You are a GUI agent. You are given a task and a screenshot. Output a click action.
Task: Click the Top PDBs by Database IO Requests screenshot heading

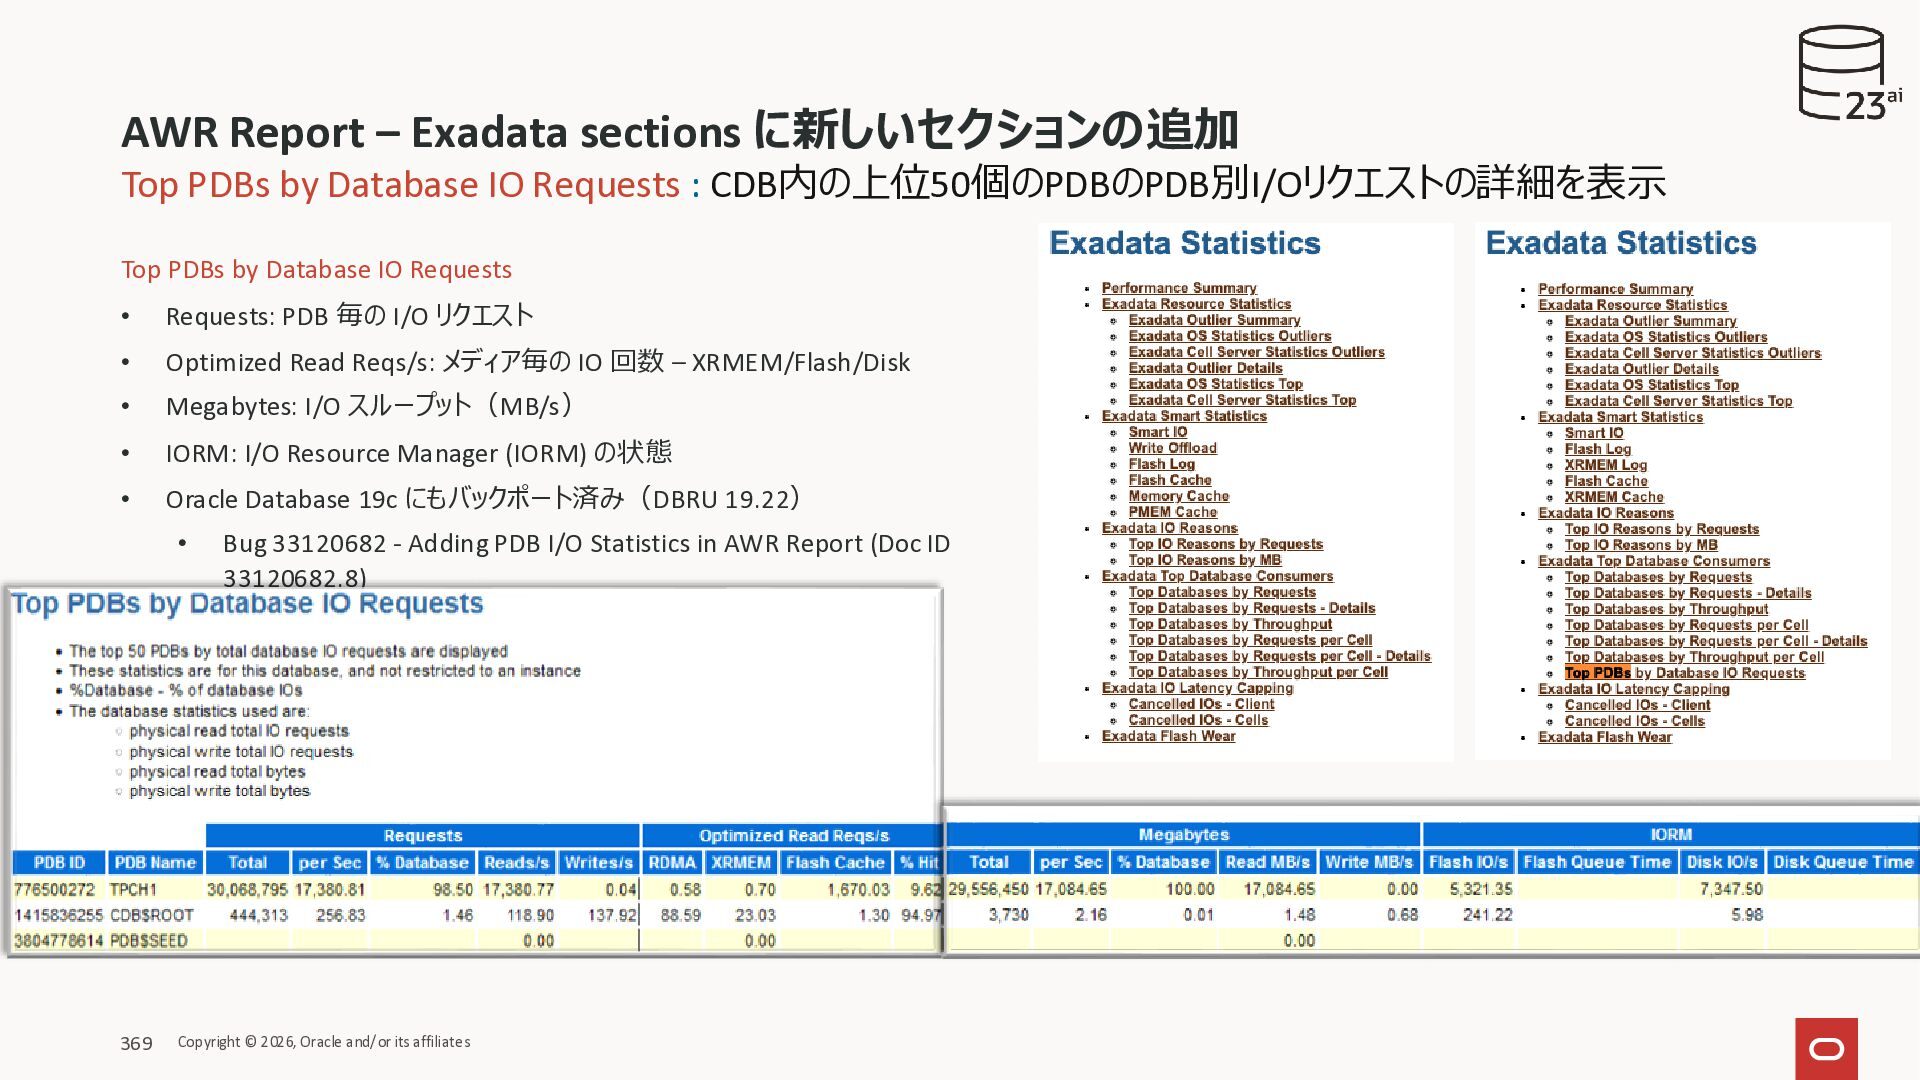pos(247,604)
